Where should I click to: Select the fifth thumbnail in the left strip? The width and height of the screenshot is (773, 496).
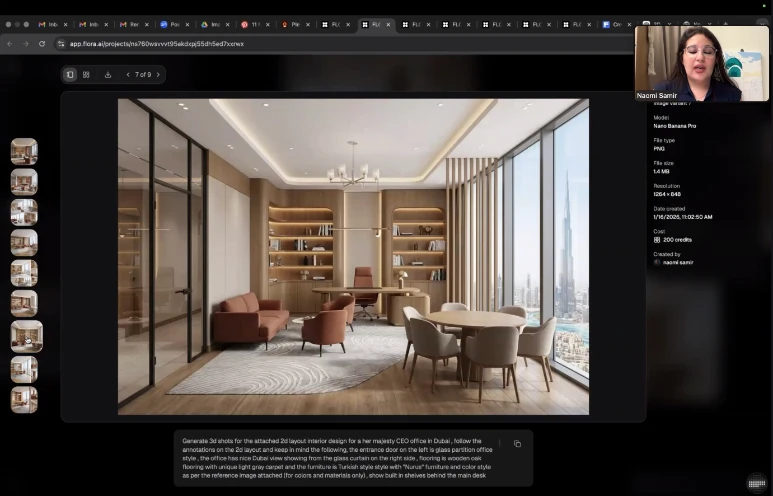[x=24, y=273]
